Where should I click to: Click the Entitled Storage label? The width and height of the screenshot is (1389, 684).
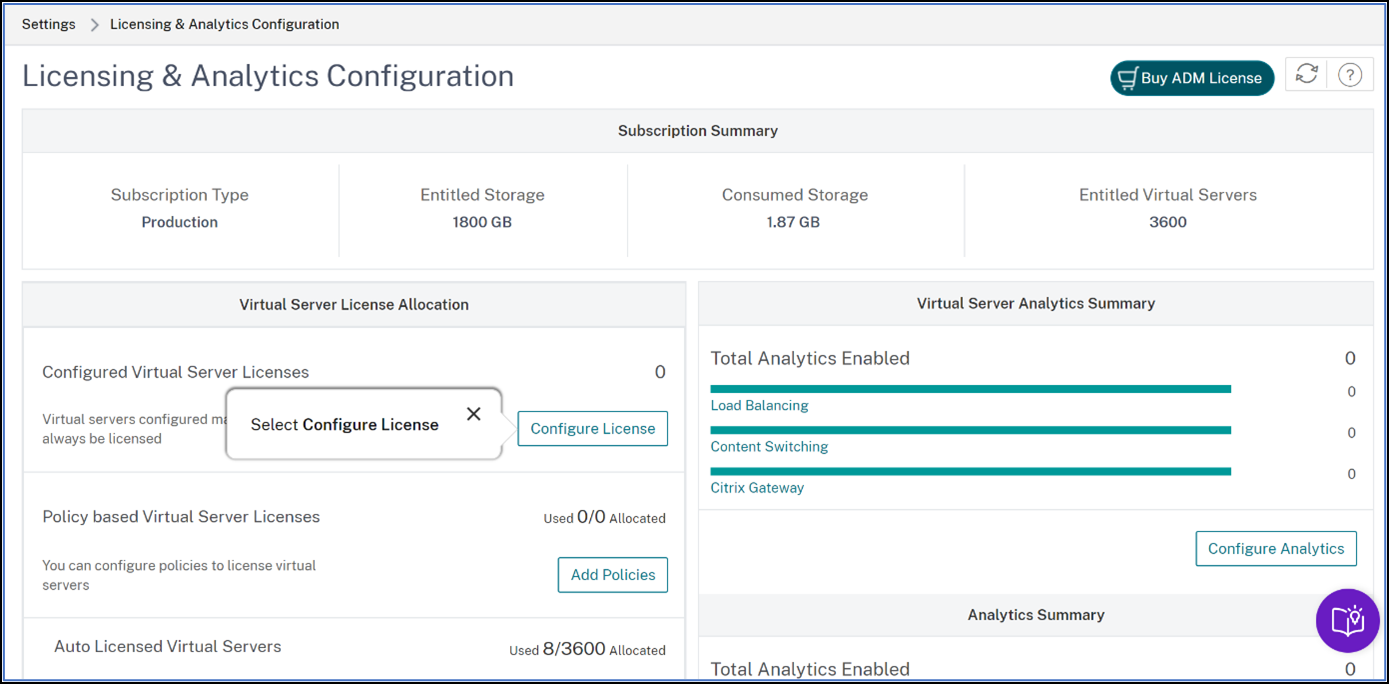pyautogui.click(x=482, y=195)
